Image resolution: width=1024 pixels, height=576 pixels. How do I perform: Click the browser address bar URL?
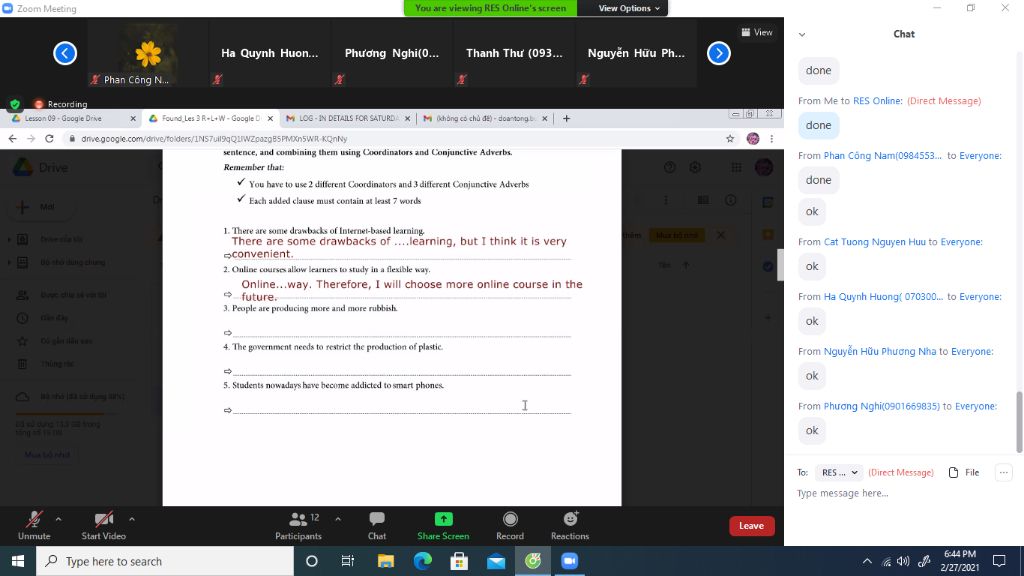[x=214, y=138]
